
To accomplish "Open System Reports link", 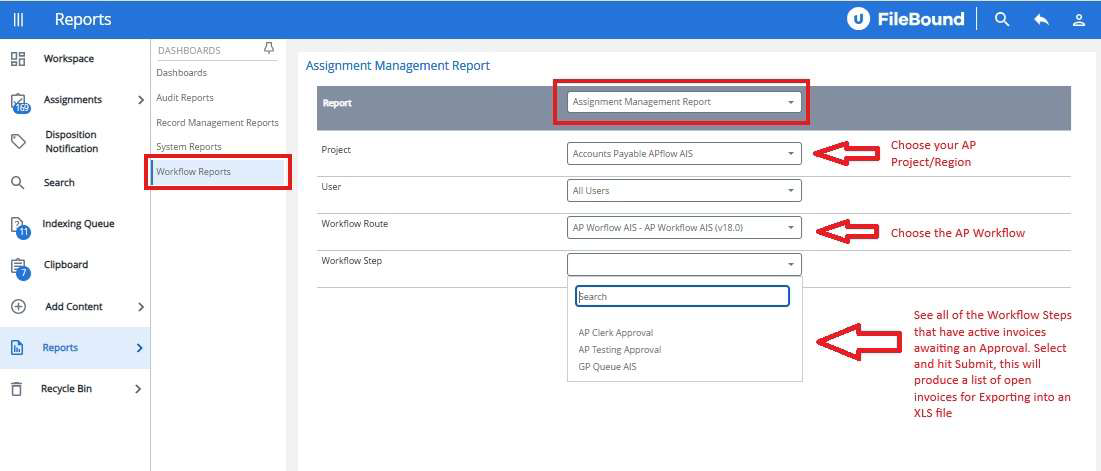I will point(189,147).
